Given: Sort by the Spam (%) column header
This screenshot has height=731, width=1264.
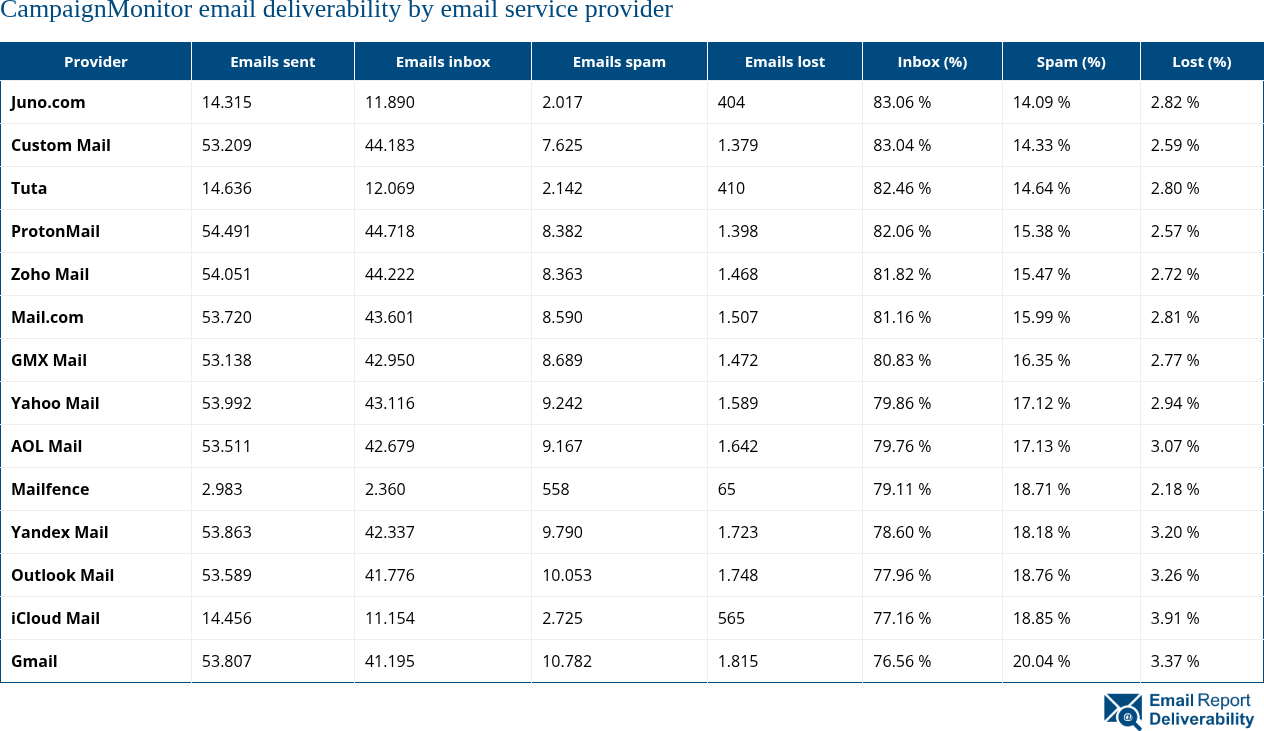Looking at the screenshot, I should pos(1070,61).
